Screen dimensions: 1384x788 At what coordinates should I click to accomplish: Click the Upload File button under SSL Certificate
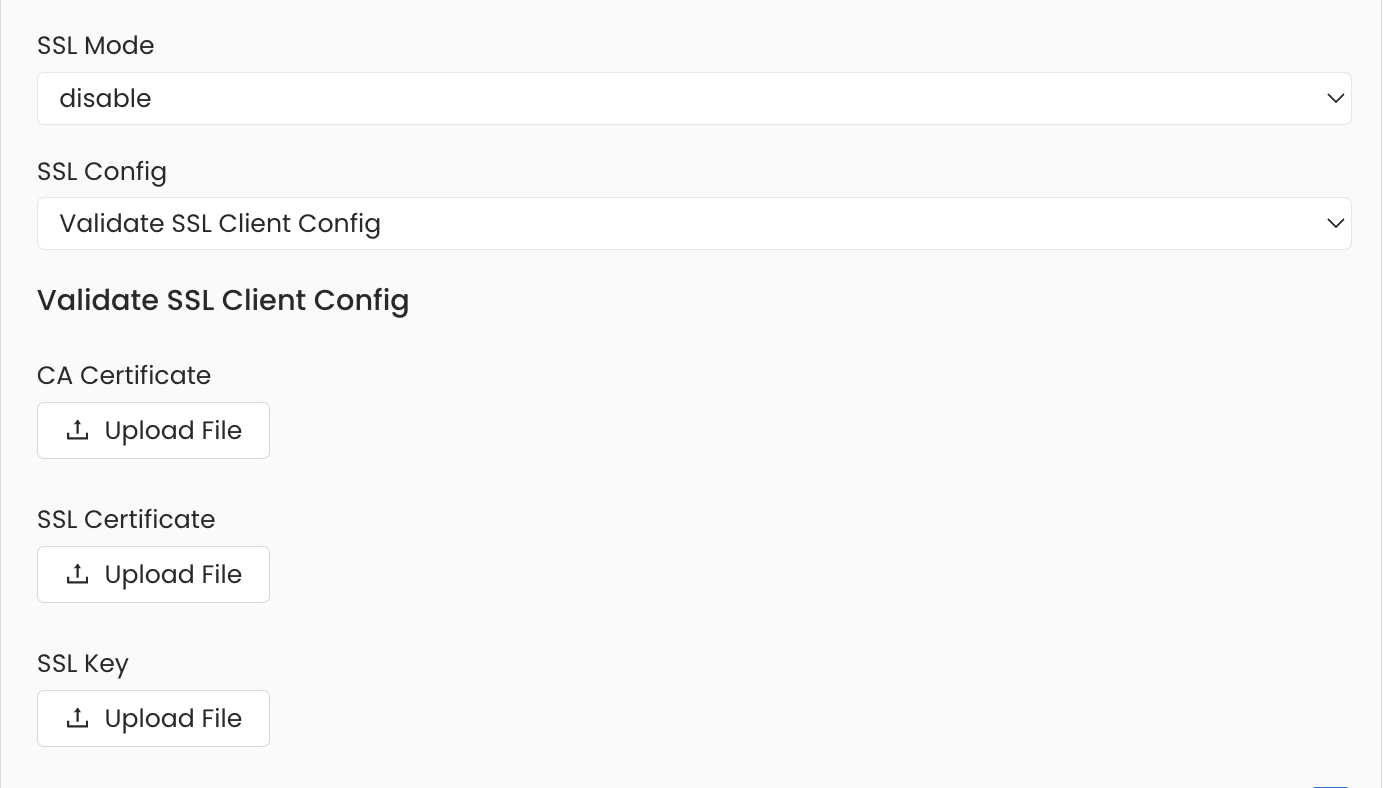153,574
